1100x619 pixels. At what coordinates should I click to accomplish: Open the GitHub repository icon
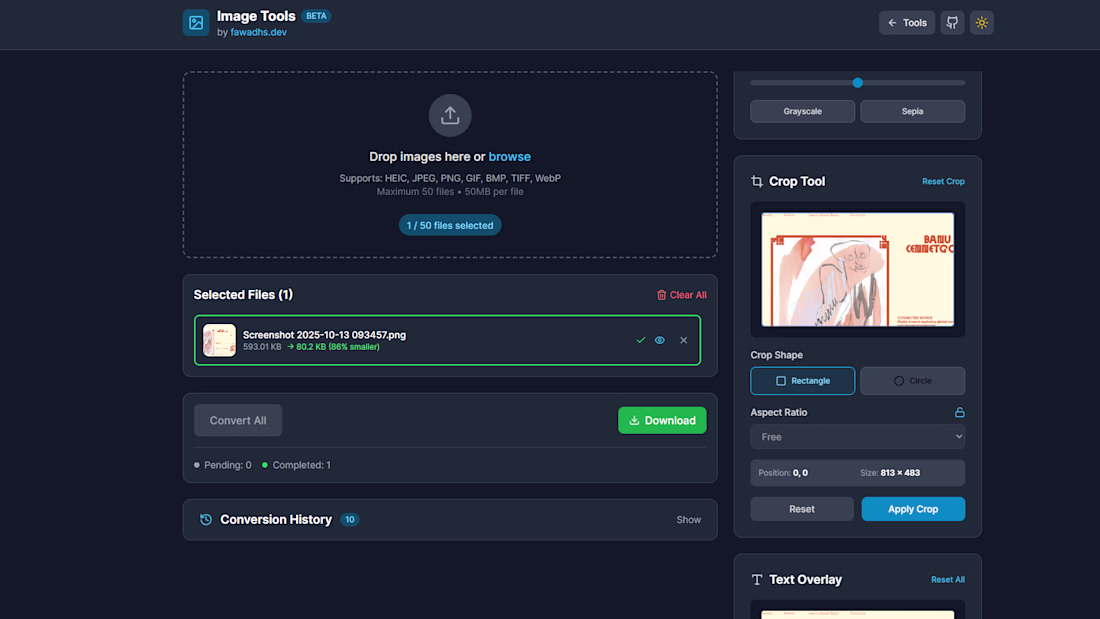(x=952, y=22)
